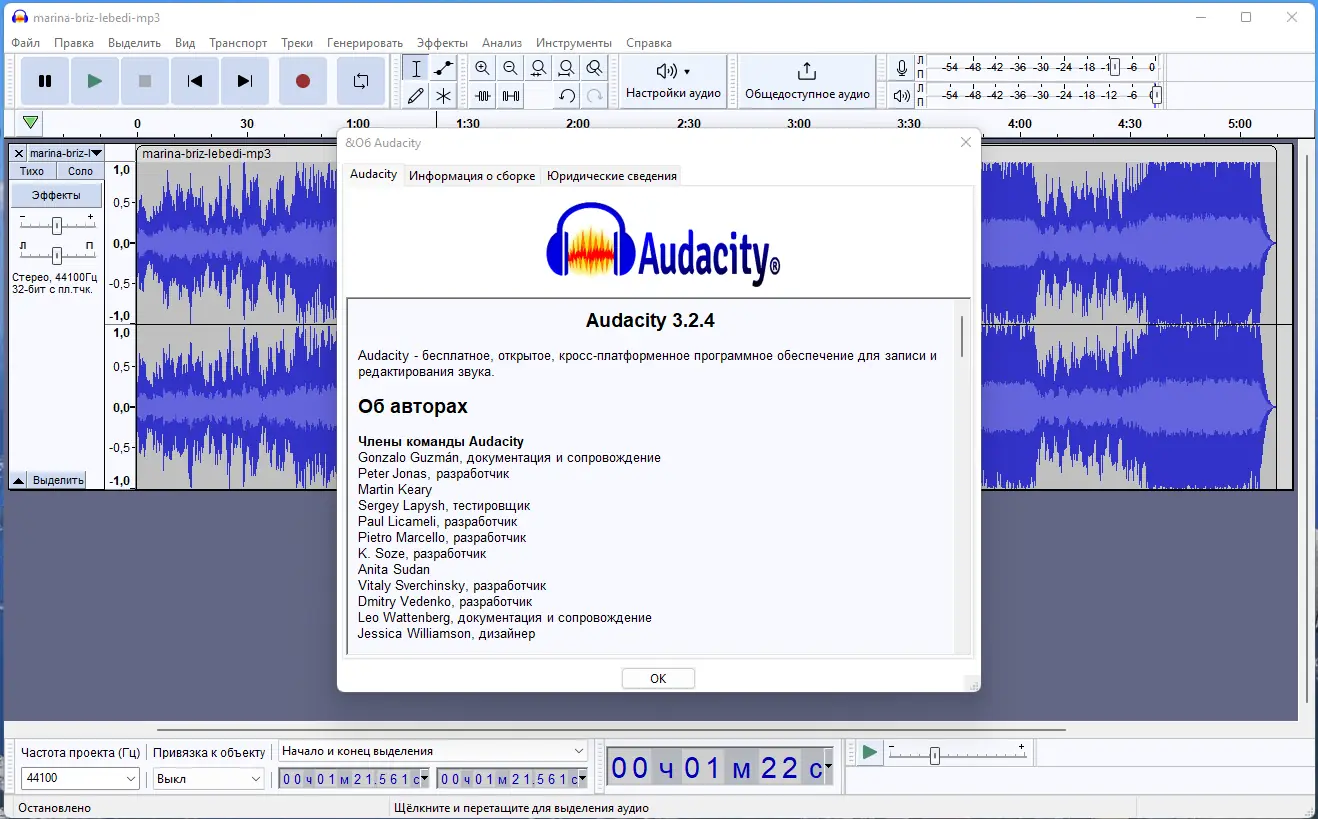This screenshot has height=819, width=1318.
Task: Open the large time display format arrow
Action: 828,767
